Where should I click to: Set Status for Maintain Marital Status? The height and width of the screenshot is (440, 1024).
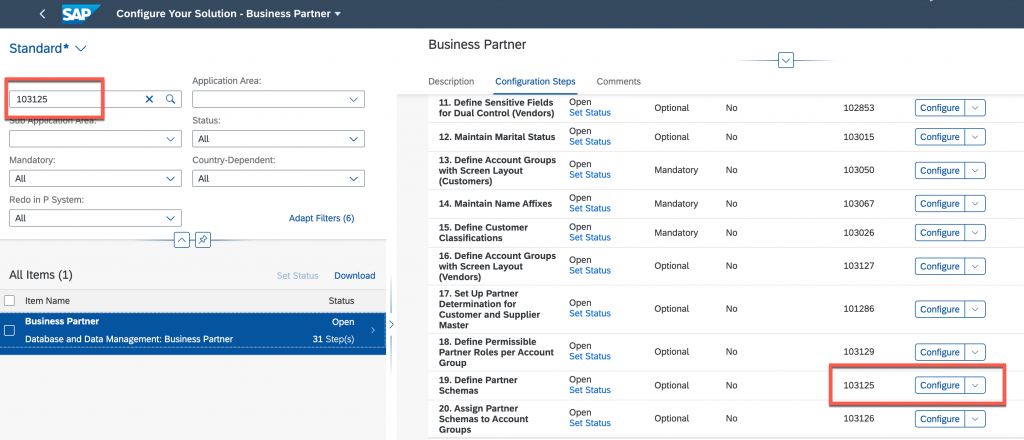pyautogui.click(x=590, y=142)
